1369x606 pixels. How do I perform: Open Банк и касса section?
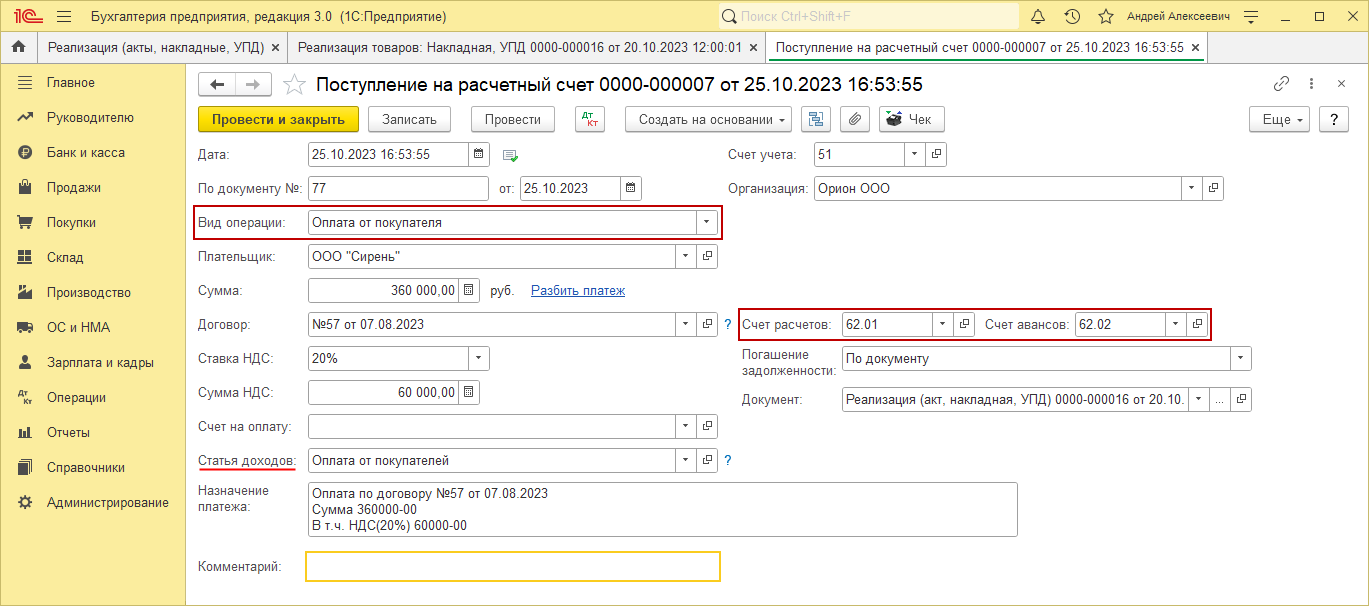(86, 152)
